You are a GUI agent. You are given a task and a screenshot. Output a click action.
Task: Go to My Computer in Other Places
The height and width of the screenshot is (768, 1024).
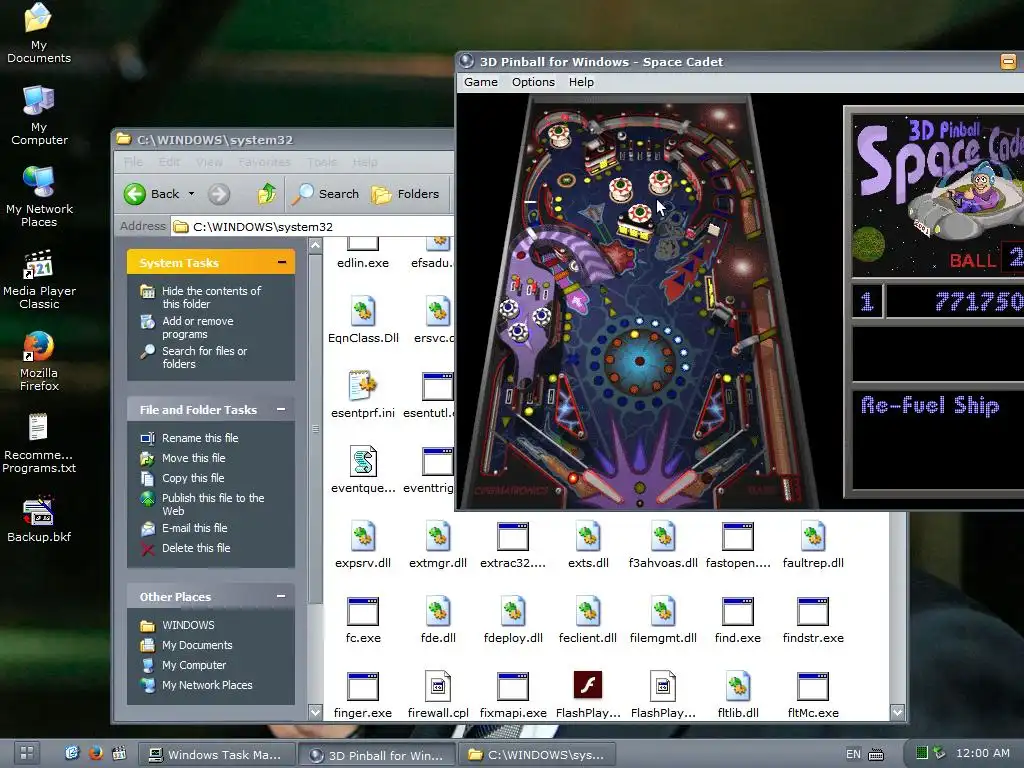193,665
